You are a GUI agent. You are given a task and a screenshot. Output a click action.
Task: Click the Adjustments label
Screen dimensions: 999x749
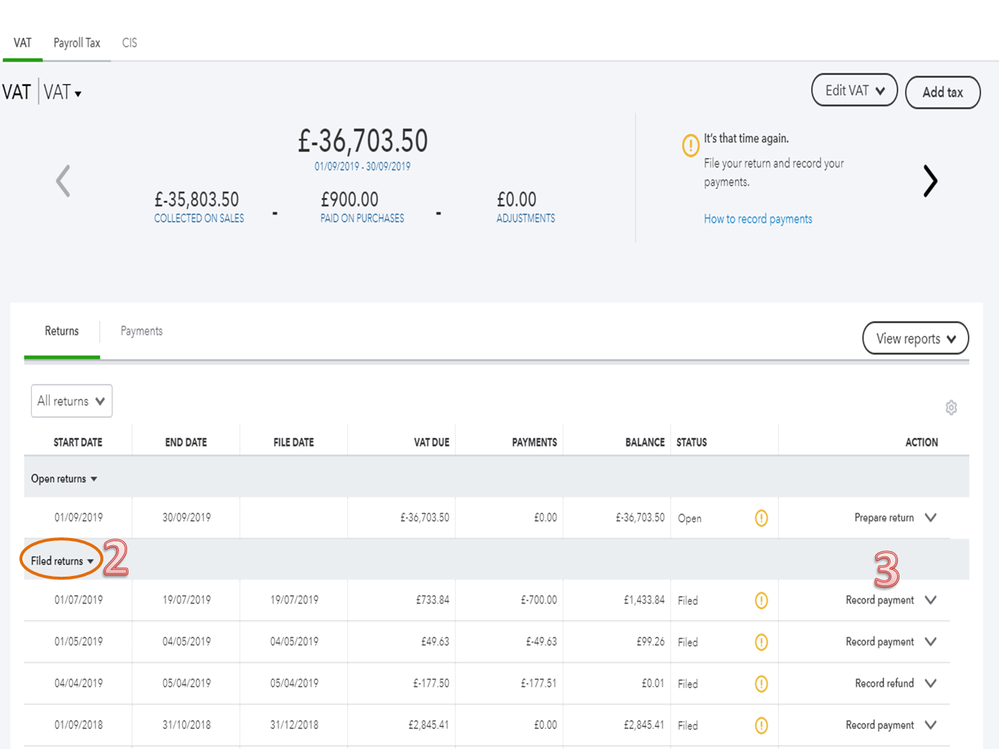(526, 218)
